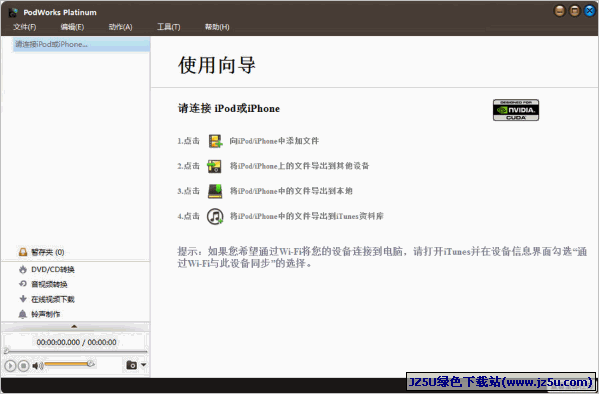Open 在线视频下载 tool
599x394 pixels.
[x=53, y=299]
